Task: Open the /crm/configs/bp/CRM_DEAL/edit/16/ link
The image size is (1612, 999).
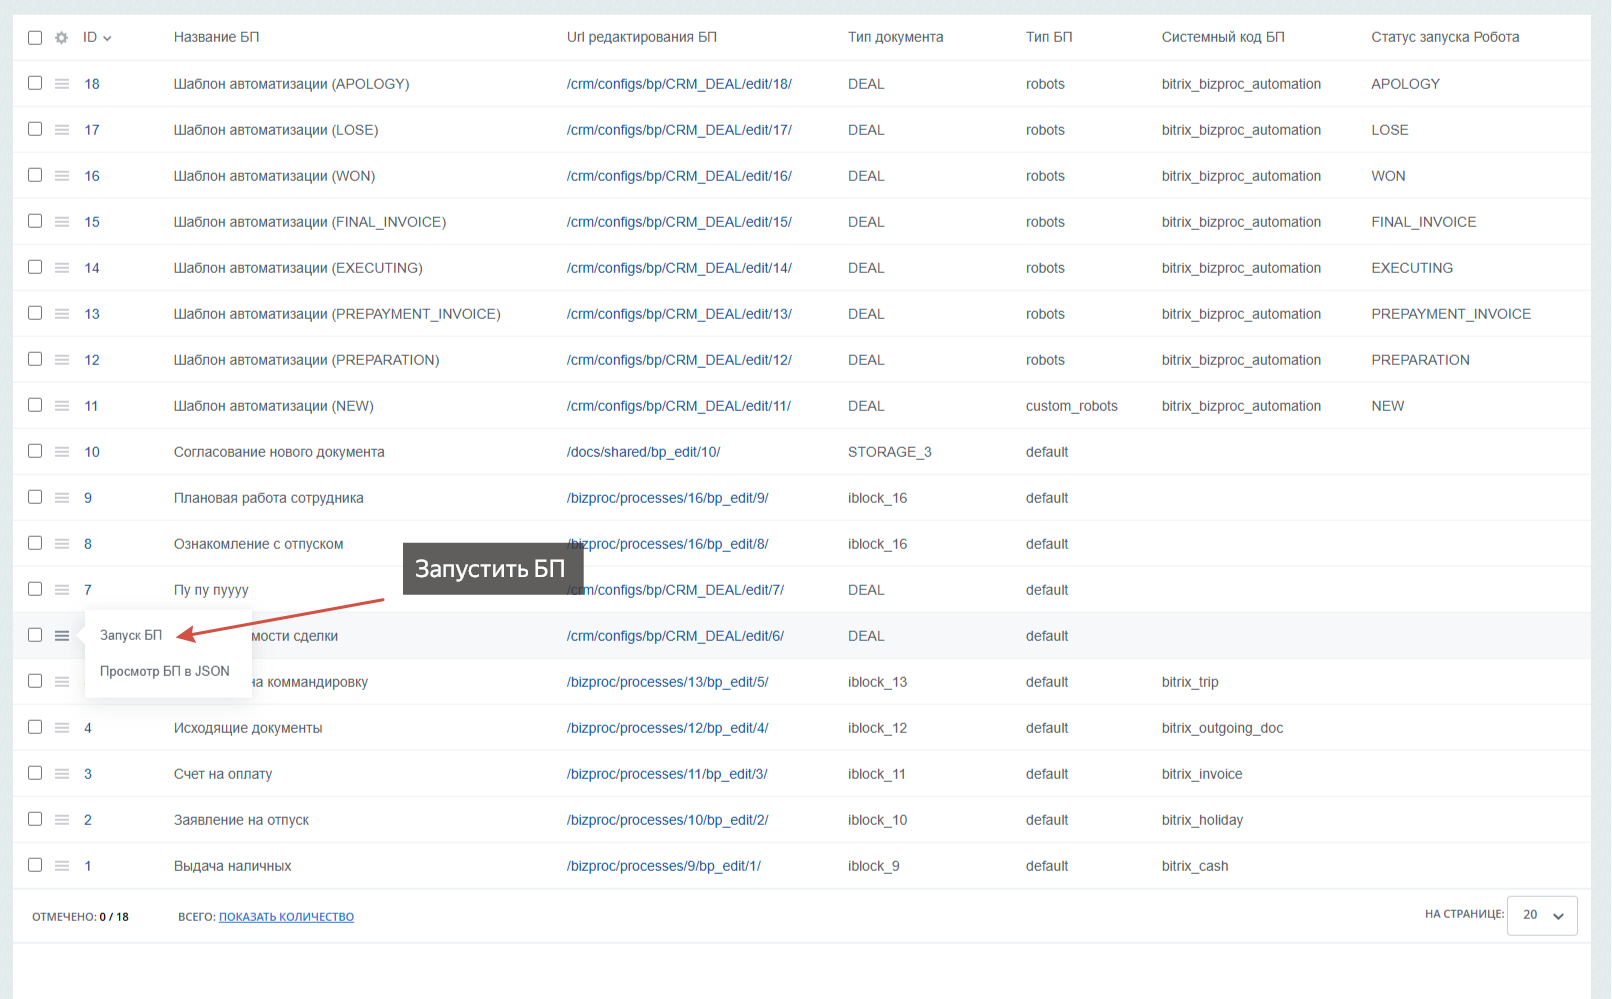Action: pos(679,176)
